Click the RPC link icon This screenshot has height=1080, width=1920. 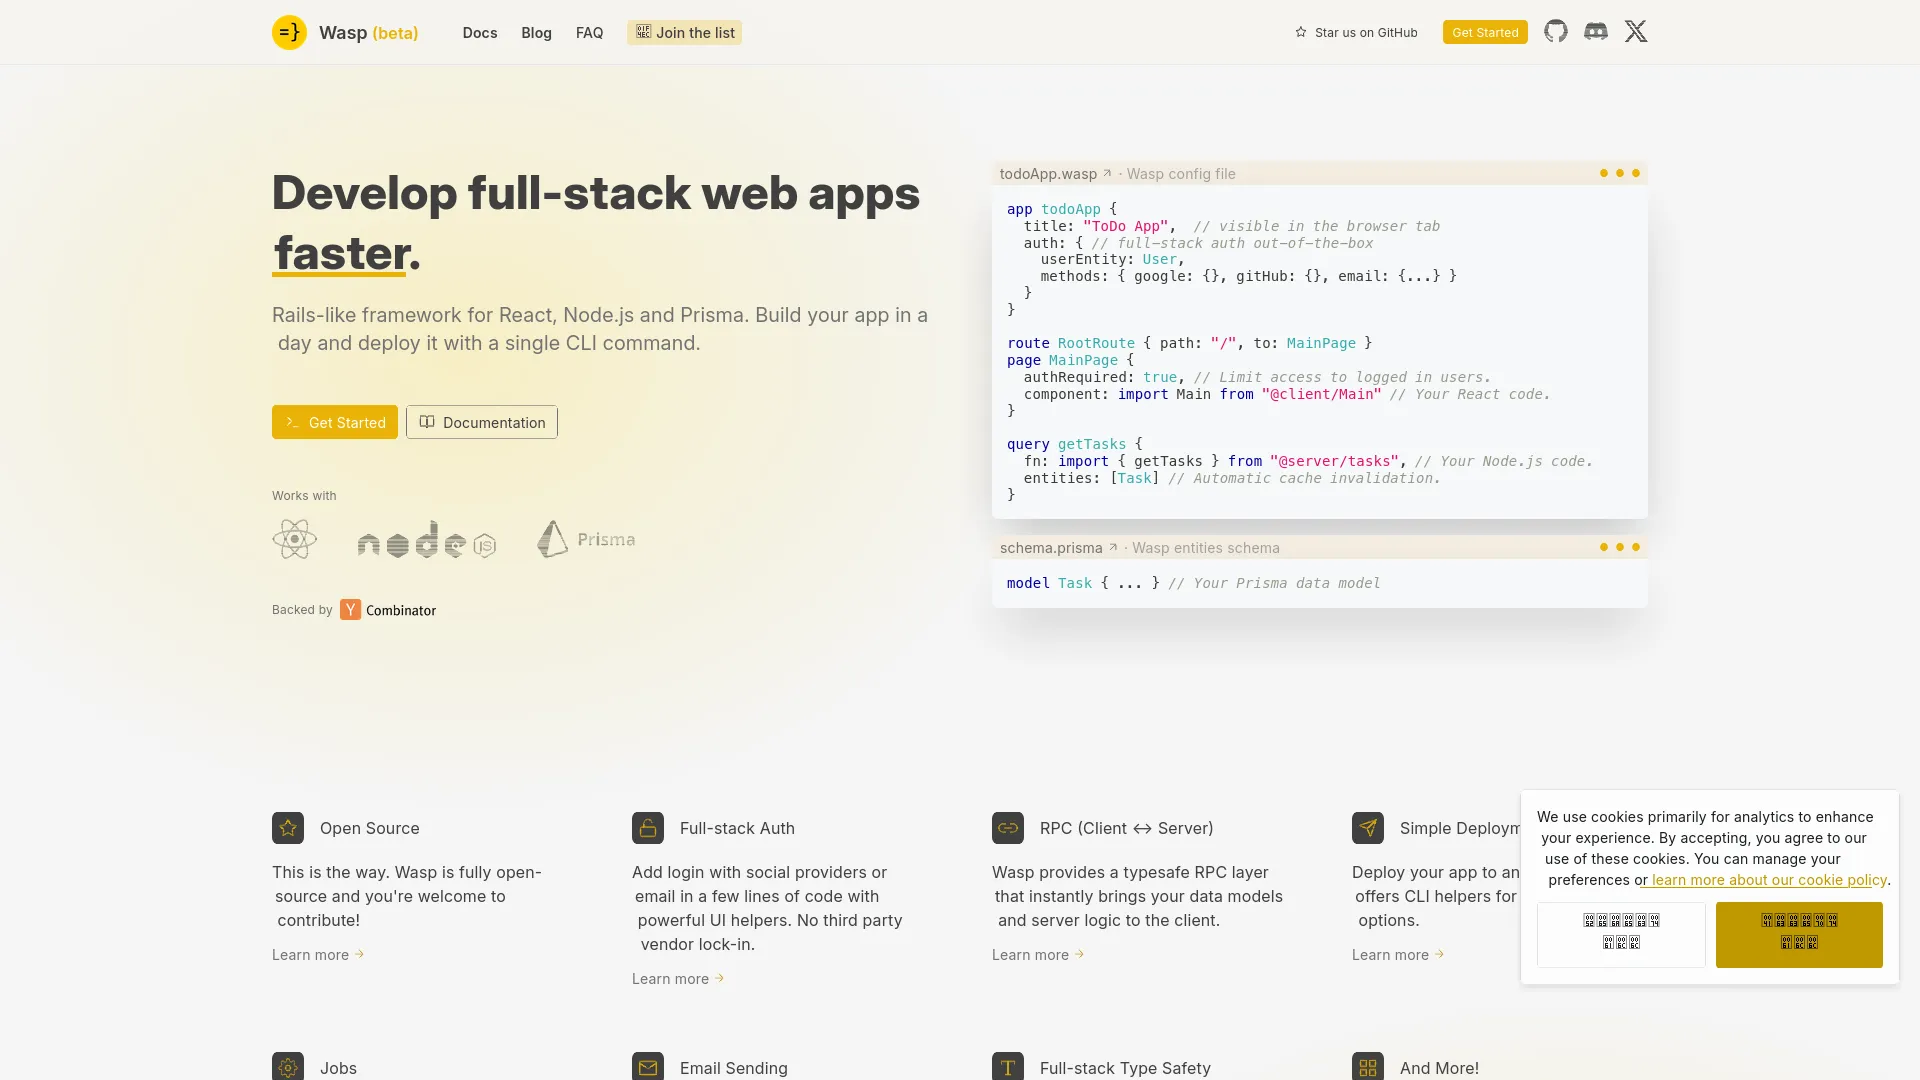[x=1008, y=828]
